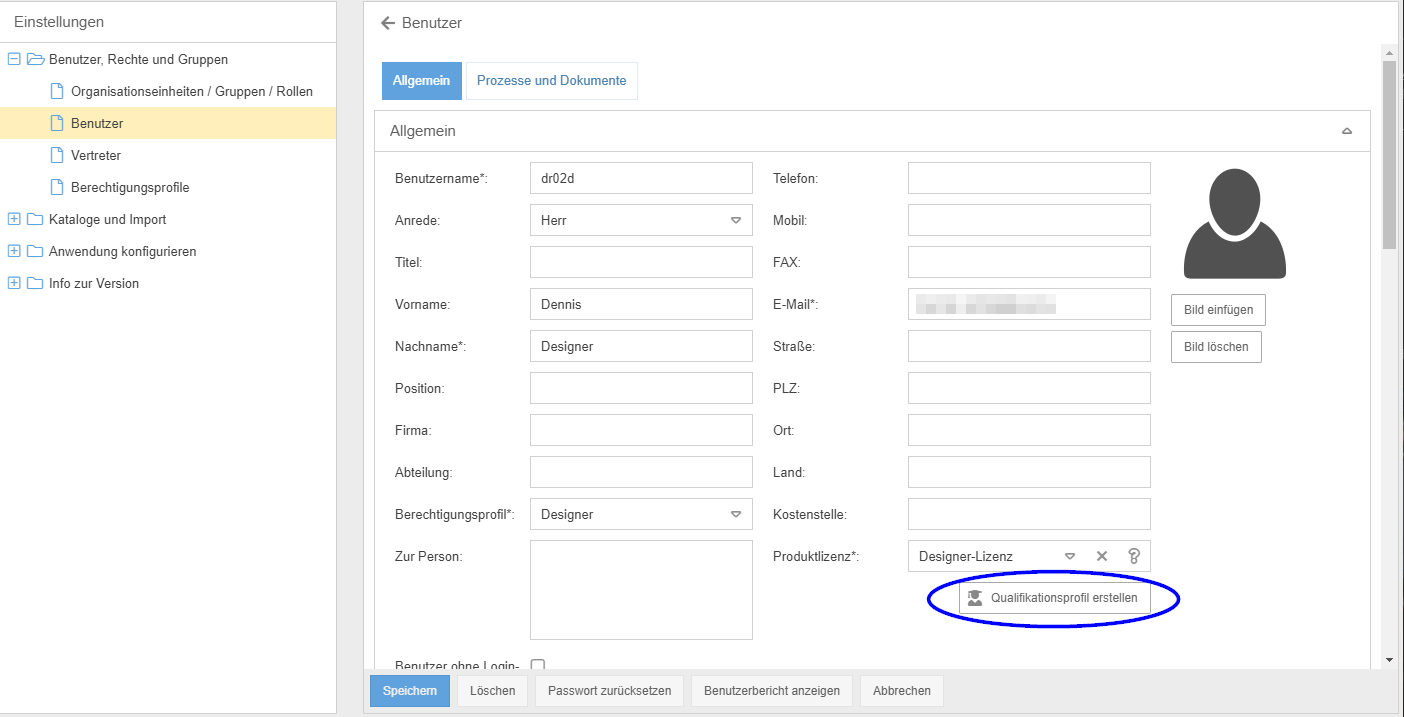Click the Vertreter document icon
This screenshot has width=1404, height=717.
[x=57, y=155]
